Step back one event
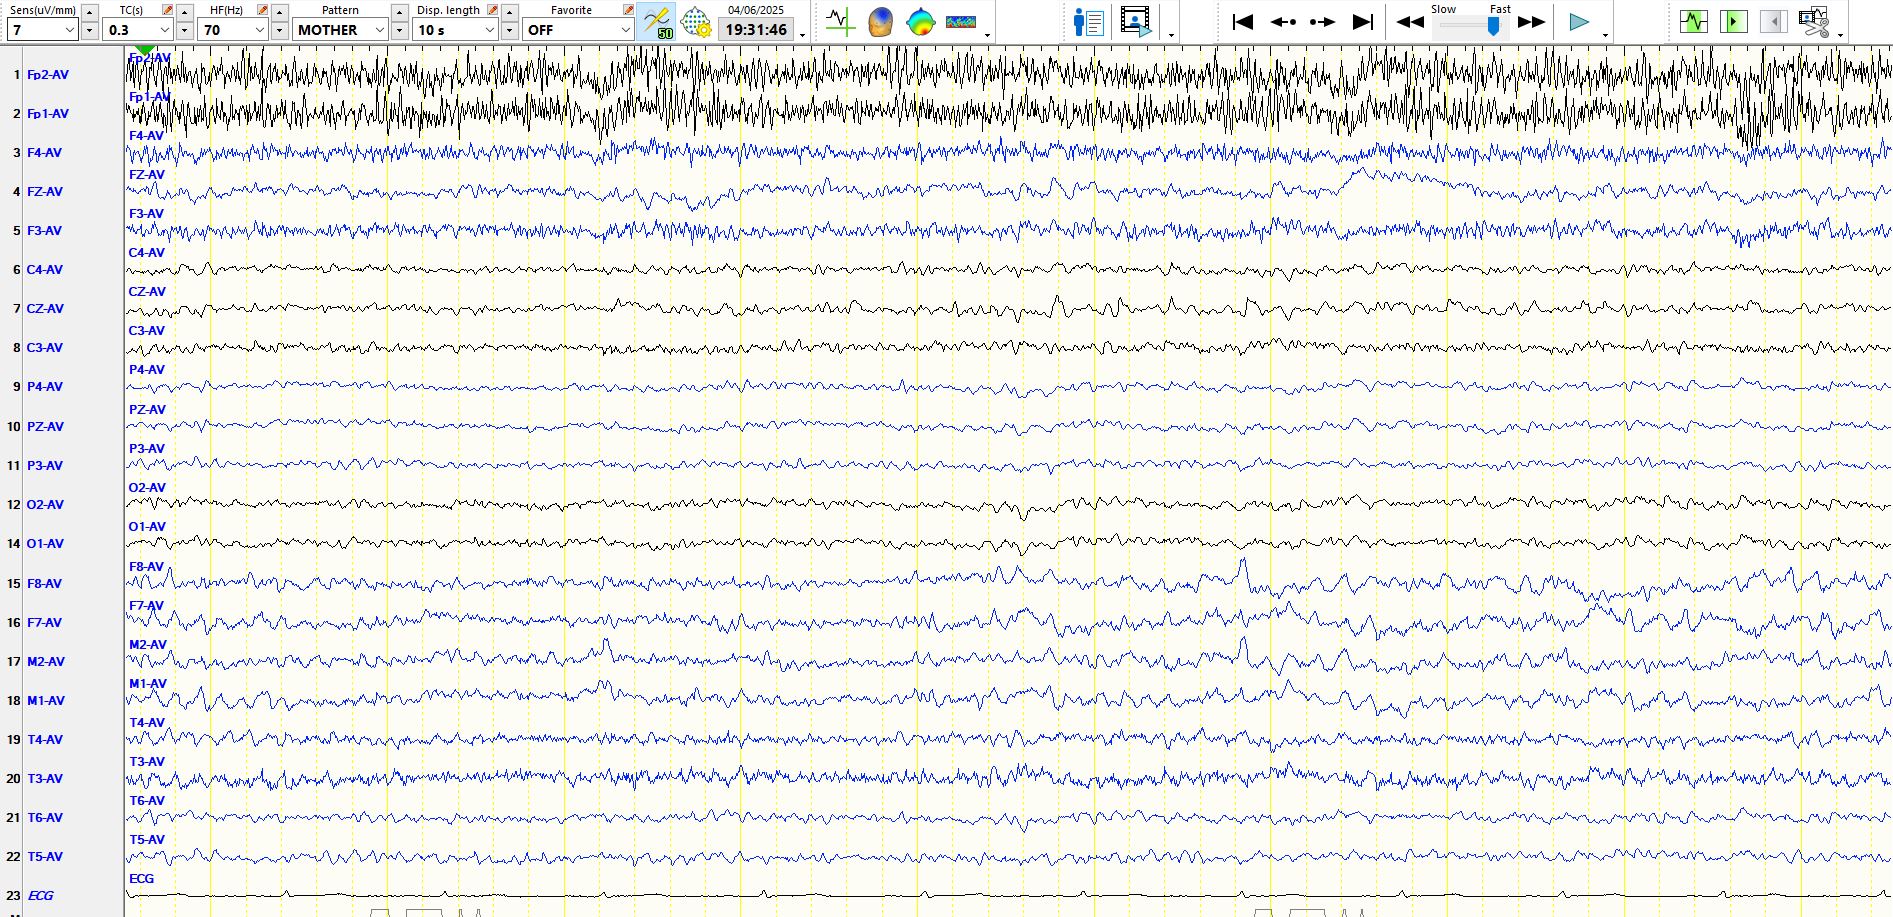 1283,22
